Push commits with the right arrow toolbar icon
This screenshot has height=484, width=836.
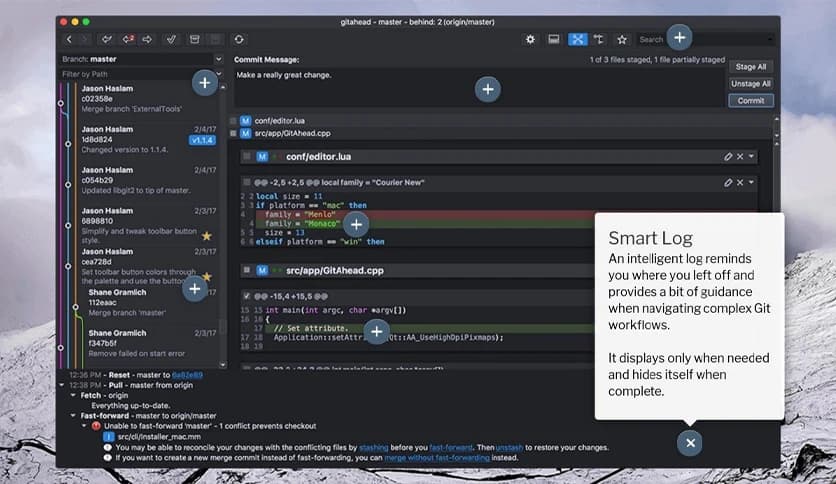tap(147, 39)
